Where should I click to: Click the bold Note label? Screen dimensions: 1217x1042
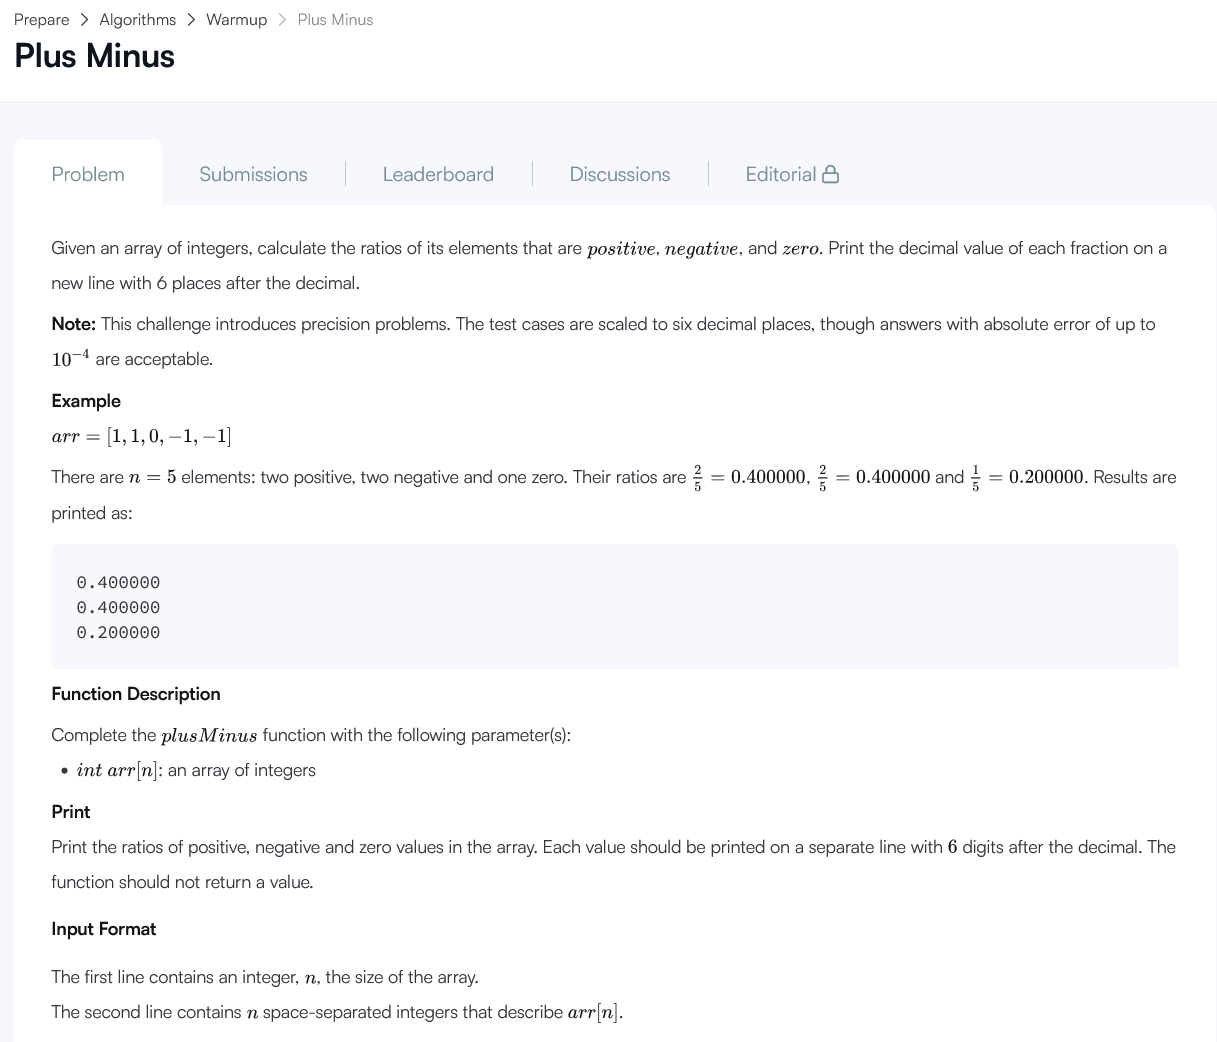pyautogui.click(x=71, y=323)
